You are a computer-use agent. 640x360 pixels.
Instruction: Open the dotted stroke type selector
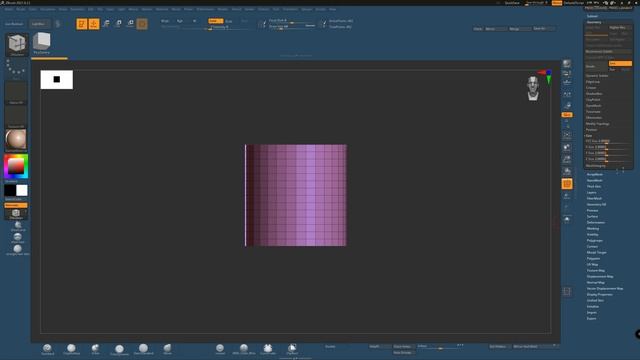click(x=16, y=68)
